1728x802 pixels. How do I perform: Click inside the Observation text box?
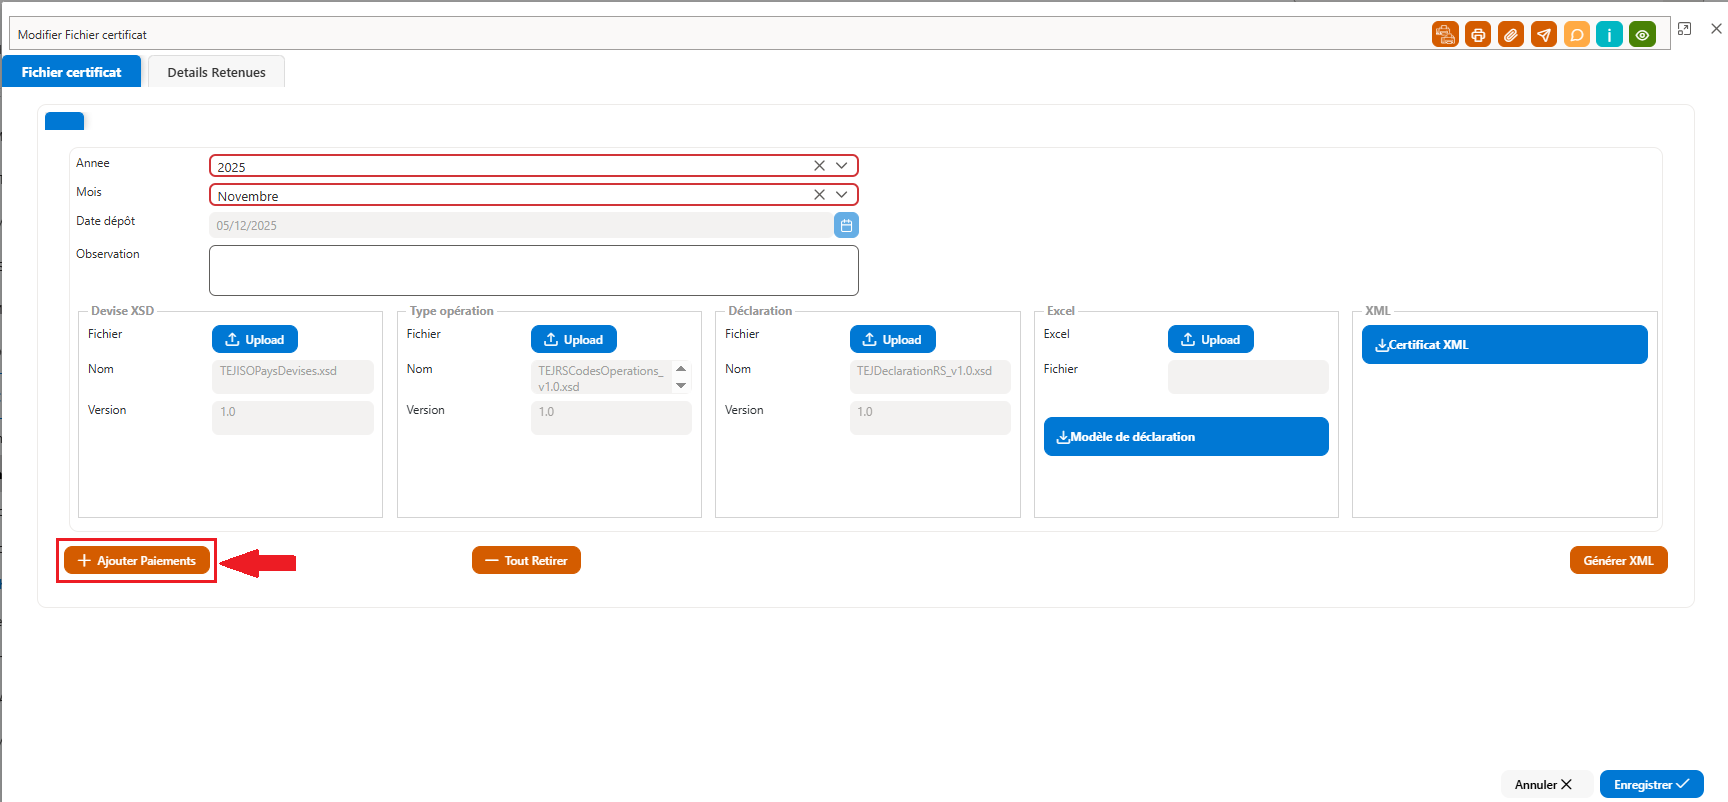pos(534,270)
